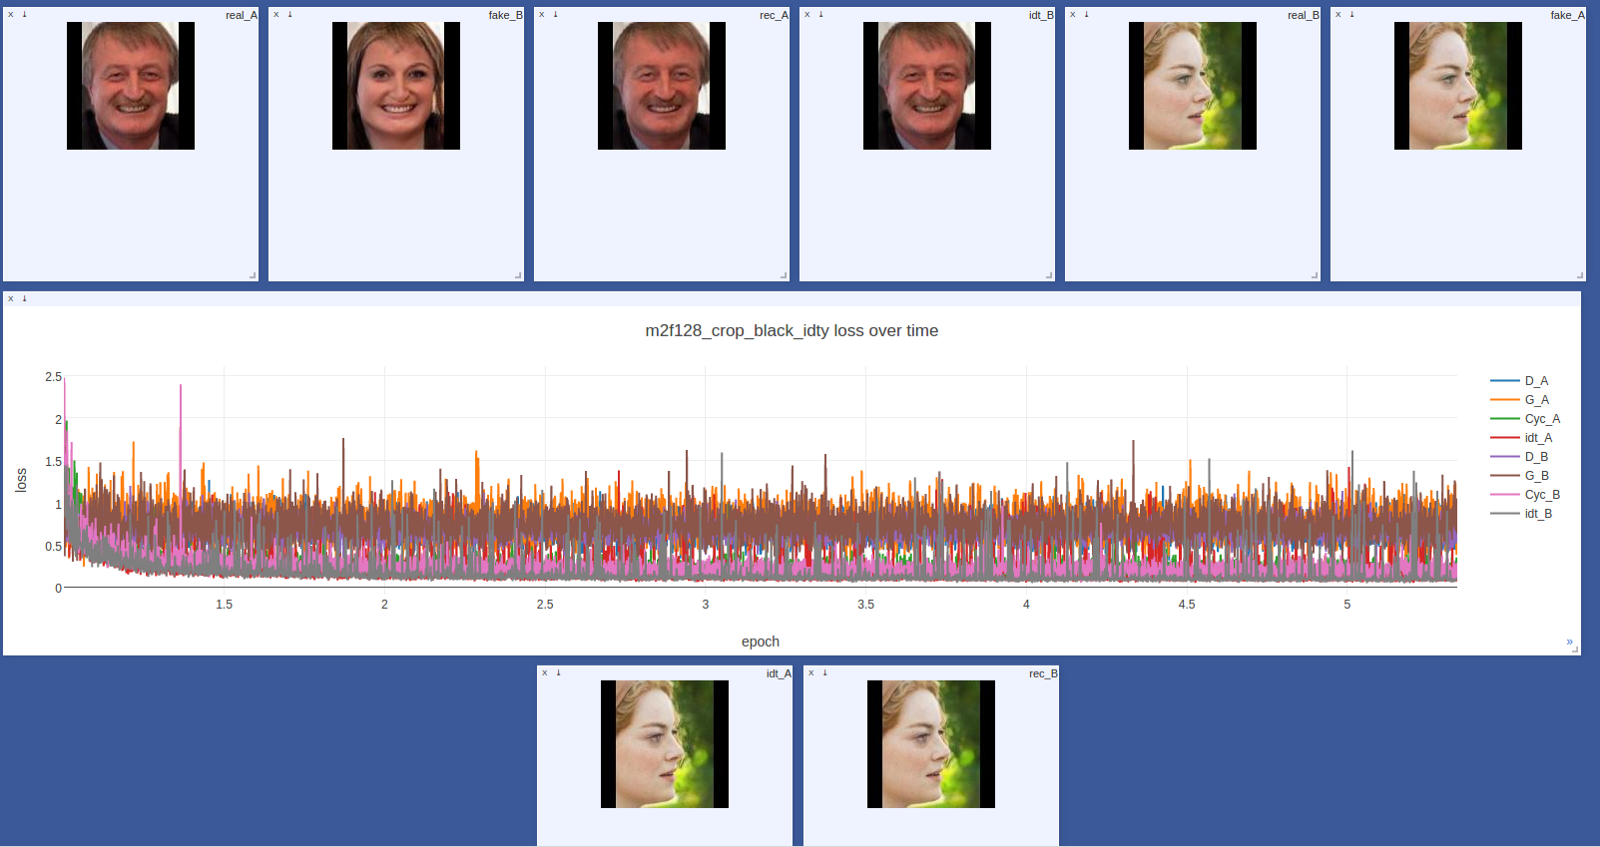Click the loss plot resize handle
This screenshot has width=1600, height=847.
point(1575,650)
